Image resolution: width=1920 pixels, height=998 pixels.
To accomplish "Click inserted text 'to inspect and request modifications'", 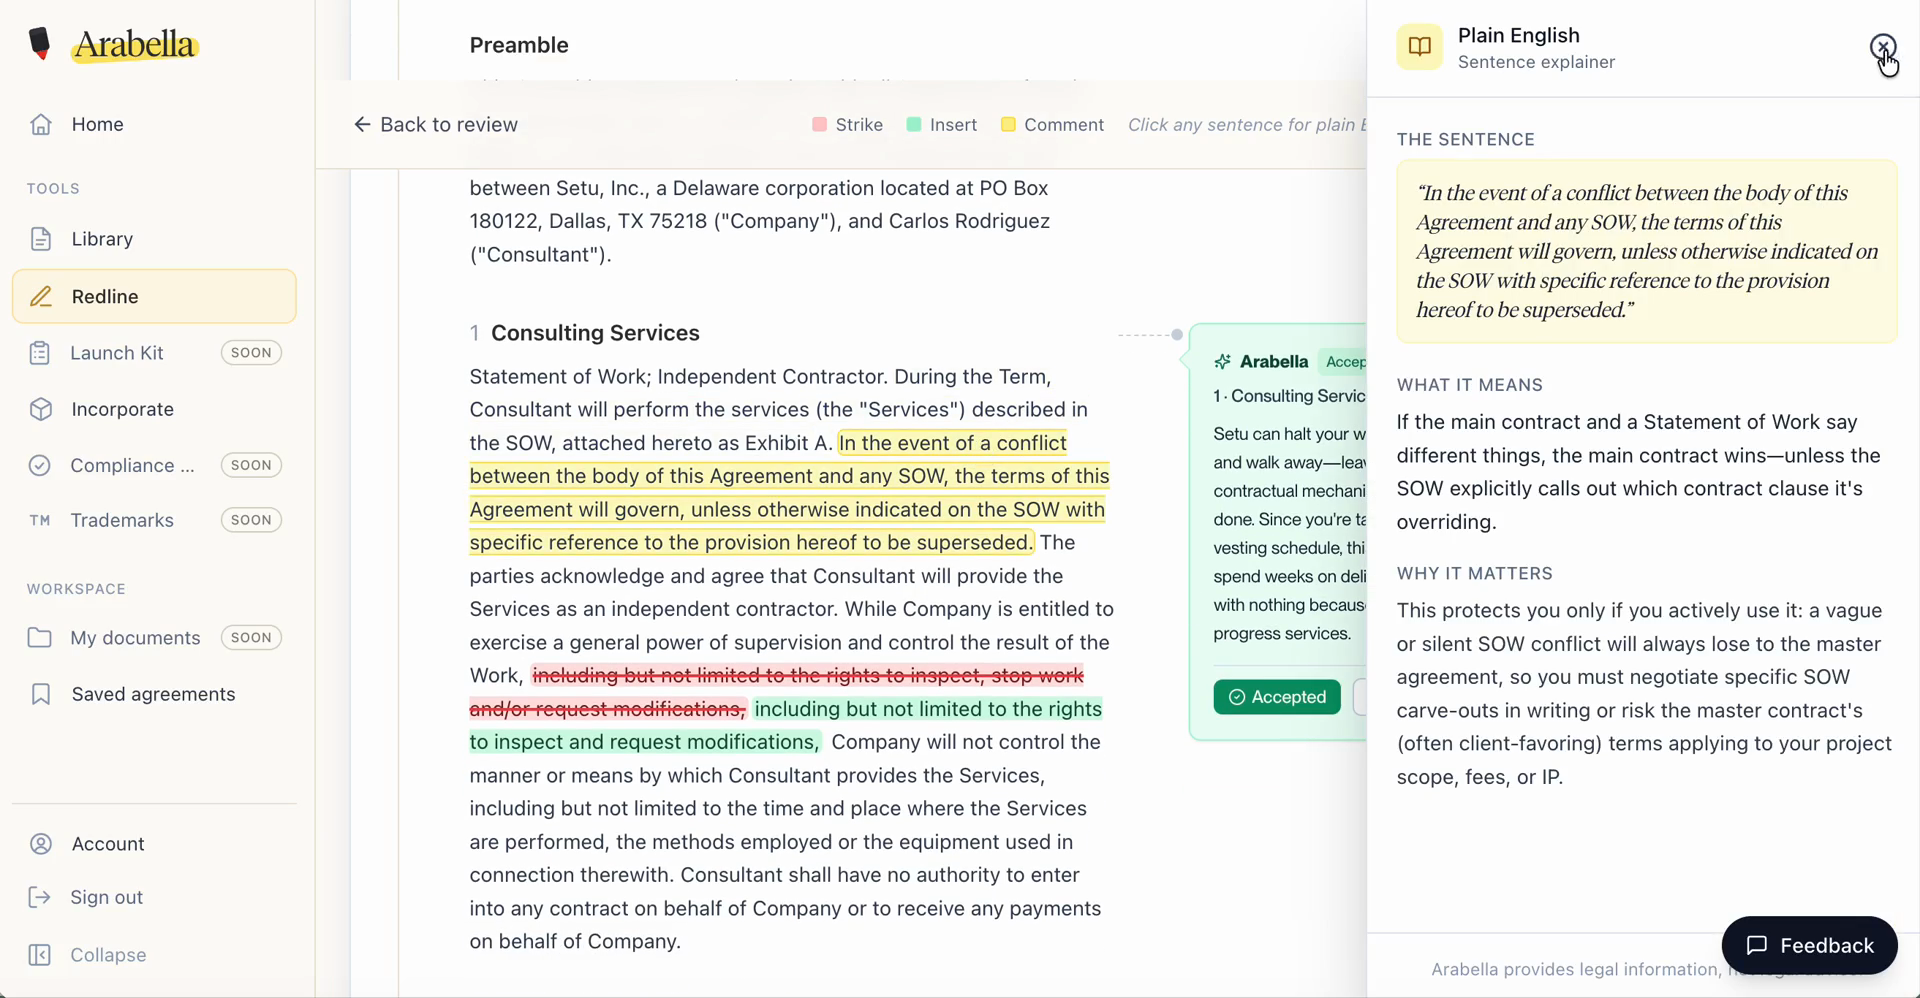I will [x=645, y=742].
